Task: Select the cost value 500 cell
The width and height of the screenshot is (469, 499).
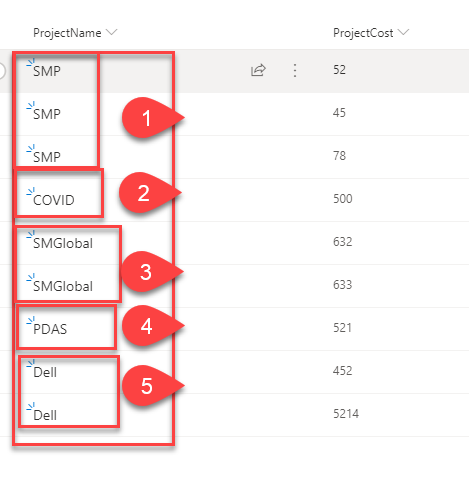Action: (x=343, y=199)
